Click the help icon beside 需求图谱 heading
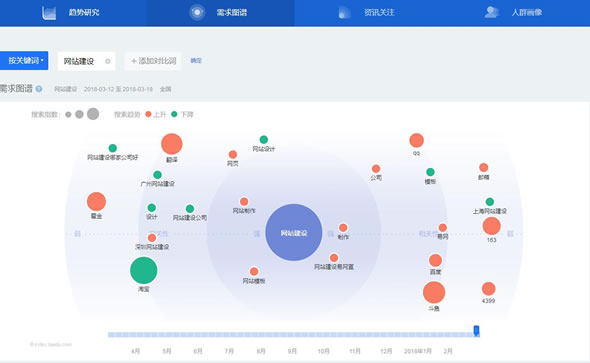This screenshot has width=590, height=363. [x=38, y=89]
